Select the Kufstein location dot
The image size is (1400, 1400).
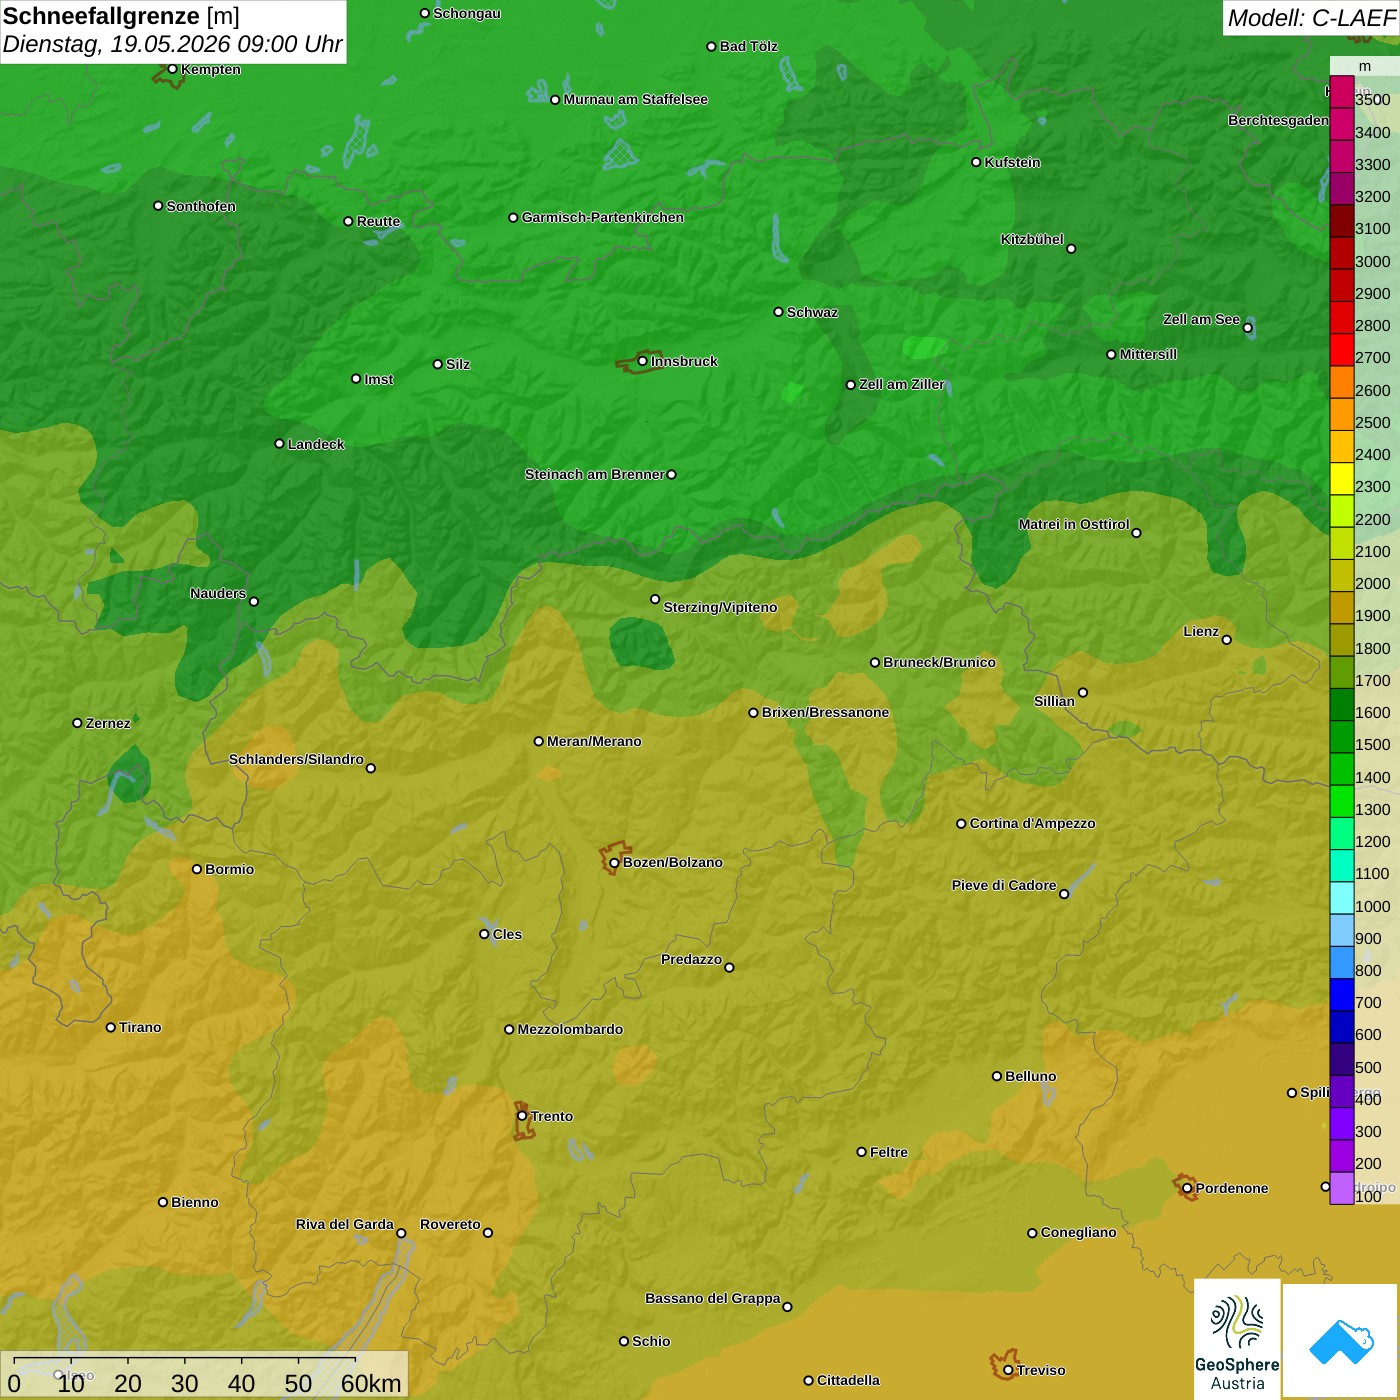coord(976,162)
